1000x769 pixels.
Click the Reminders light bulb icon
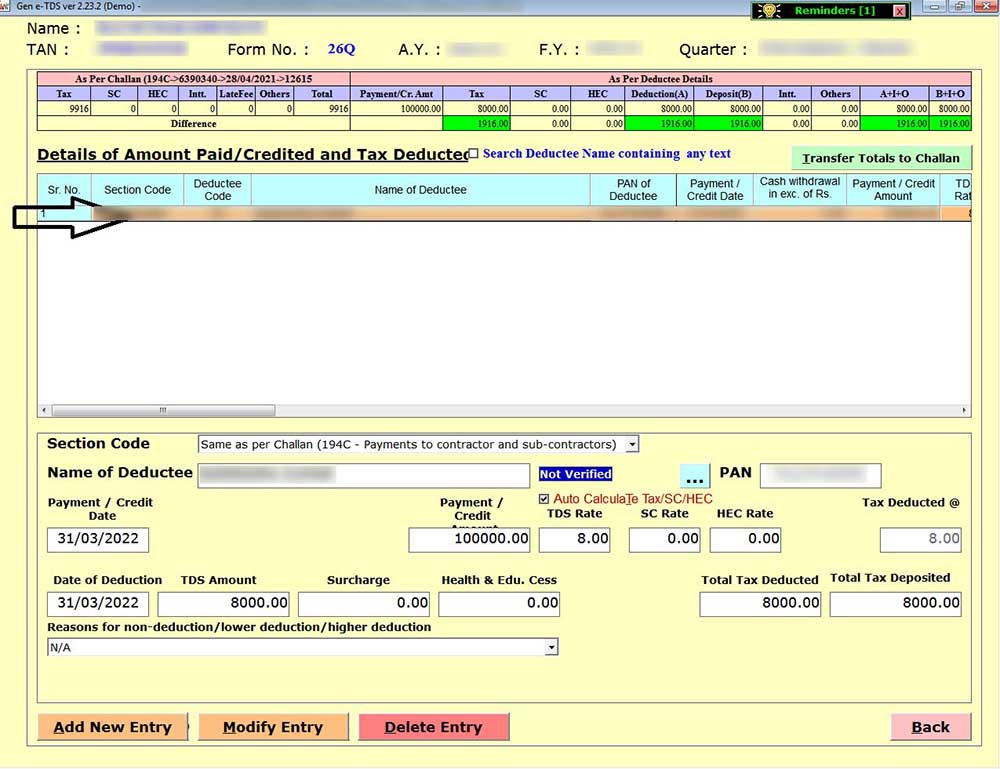click(x=768, y=11)
